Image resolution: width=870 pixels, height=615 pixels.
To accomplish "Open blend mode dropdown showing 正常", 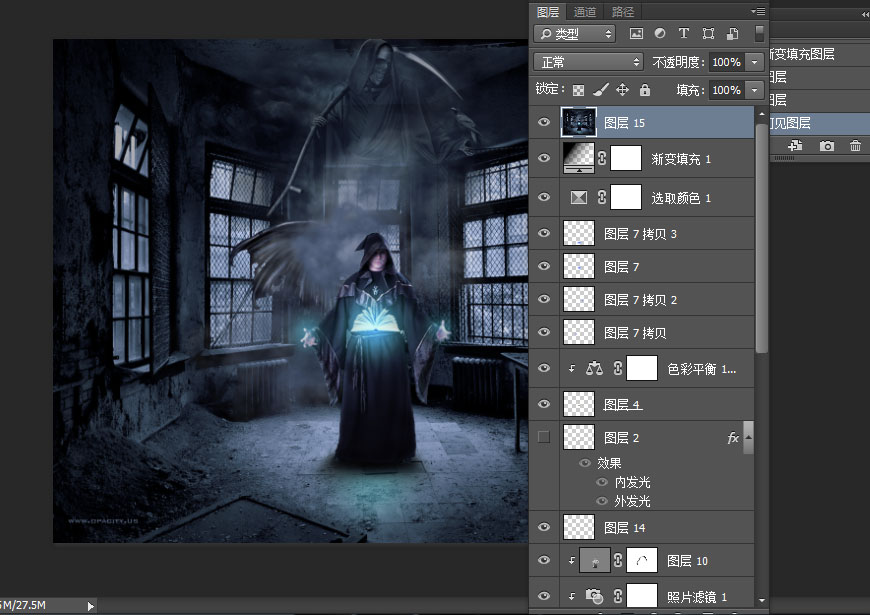I will [x=588, y=62].
